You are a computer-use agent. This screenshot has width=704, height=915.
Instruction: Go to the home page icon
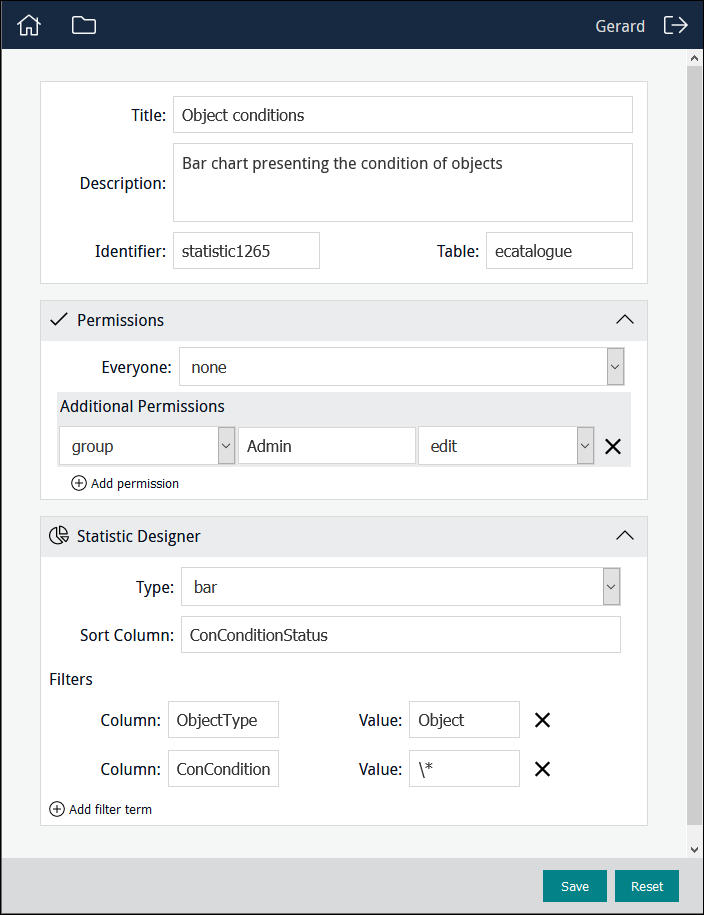tap(29, 26)
